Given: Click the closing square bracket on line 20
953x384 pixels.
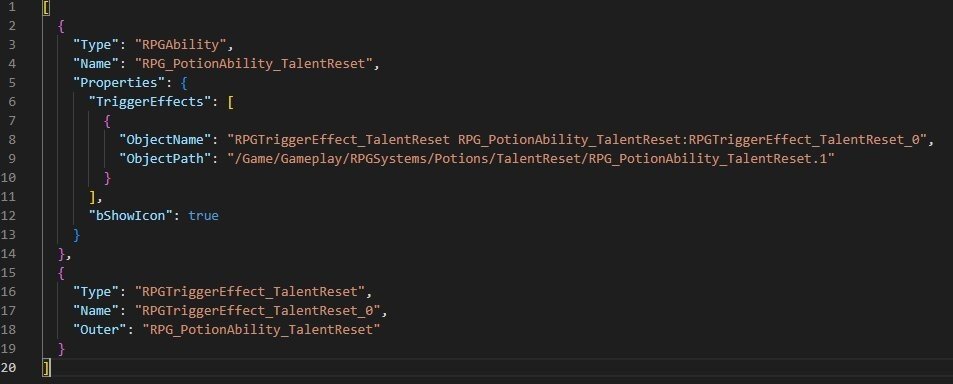Looking at the screenshot, I should click(x=47, y=368).
